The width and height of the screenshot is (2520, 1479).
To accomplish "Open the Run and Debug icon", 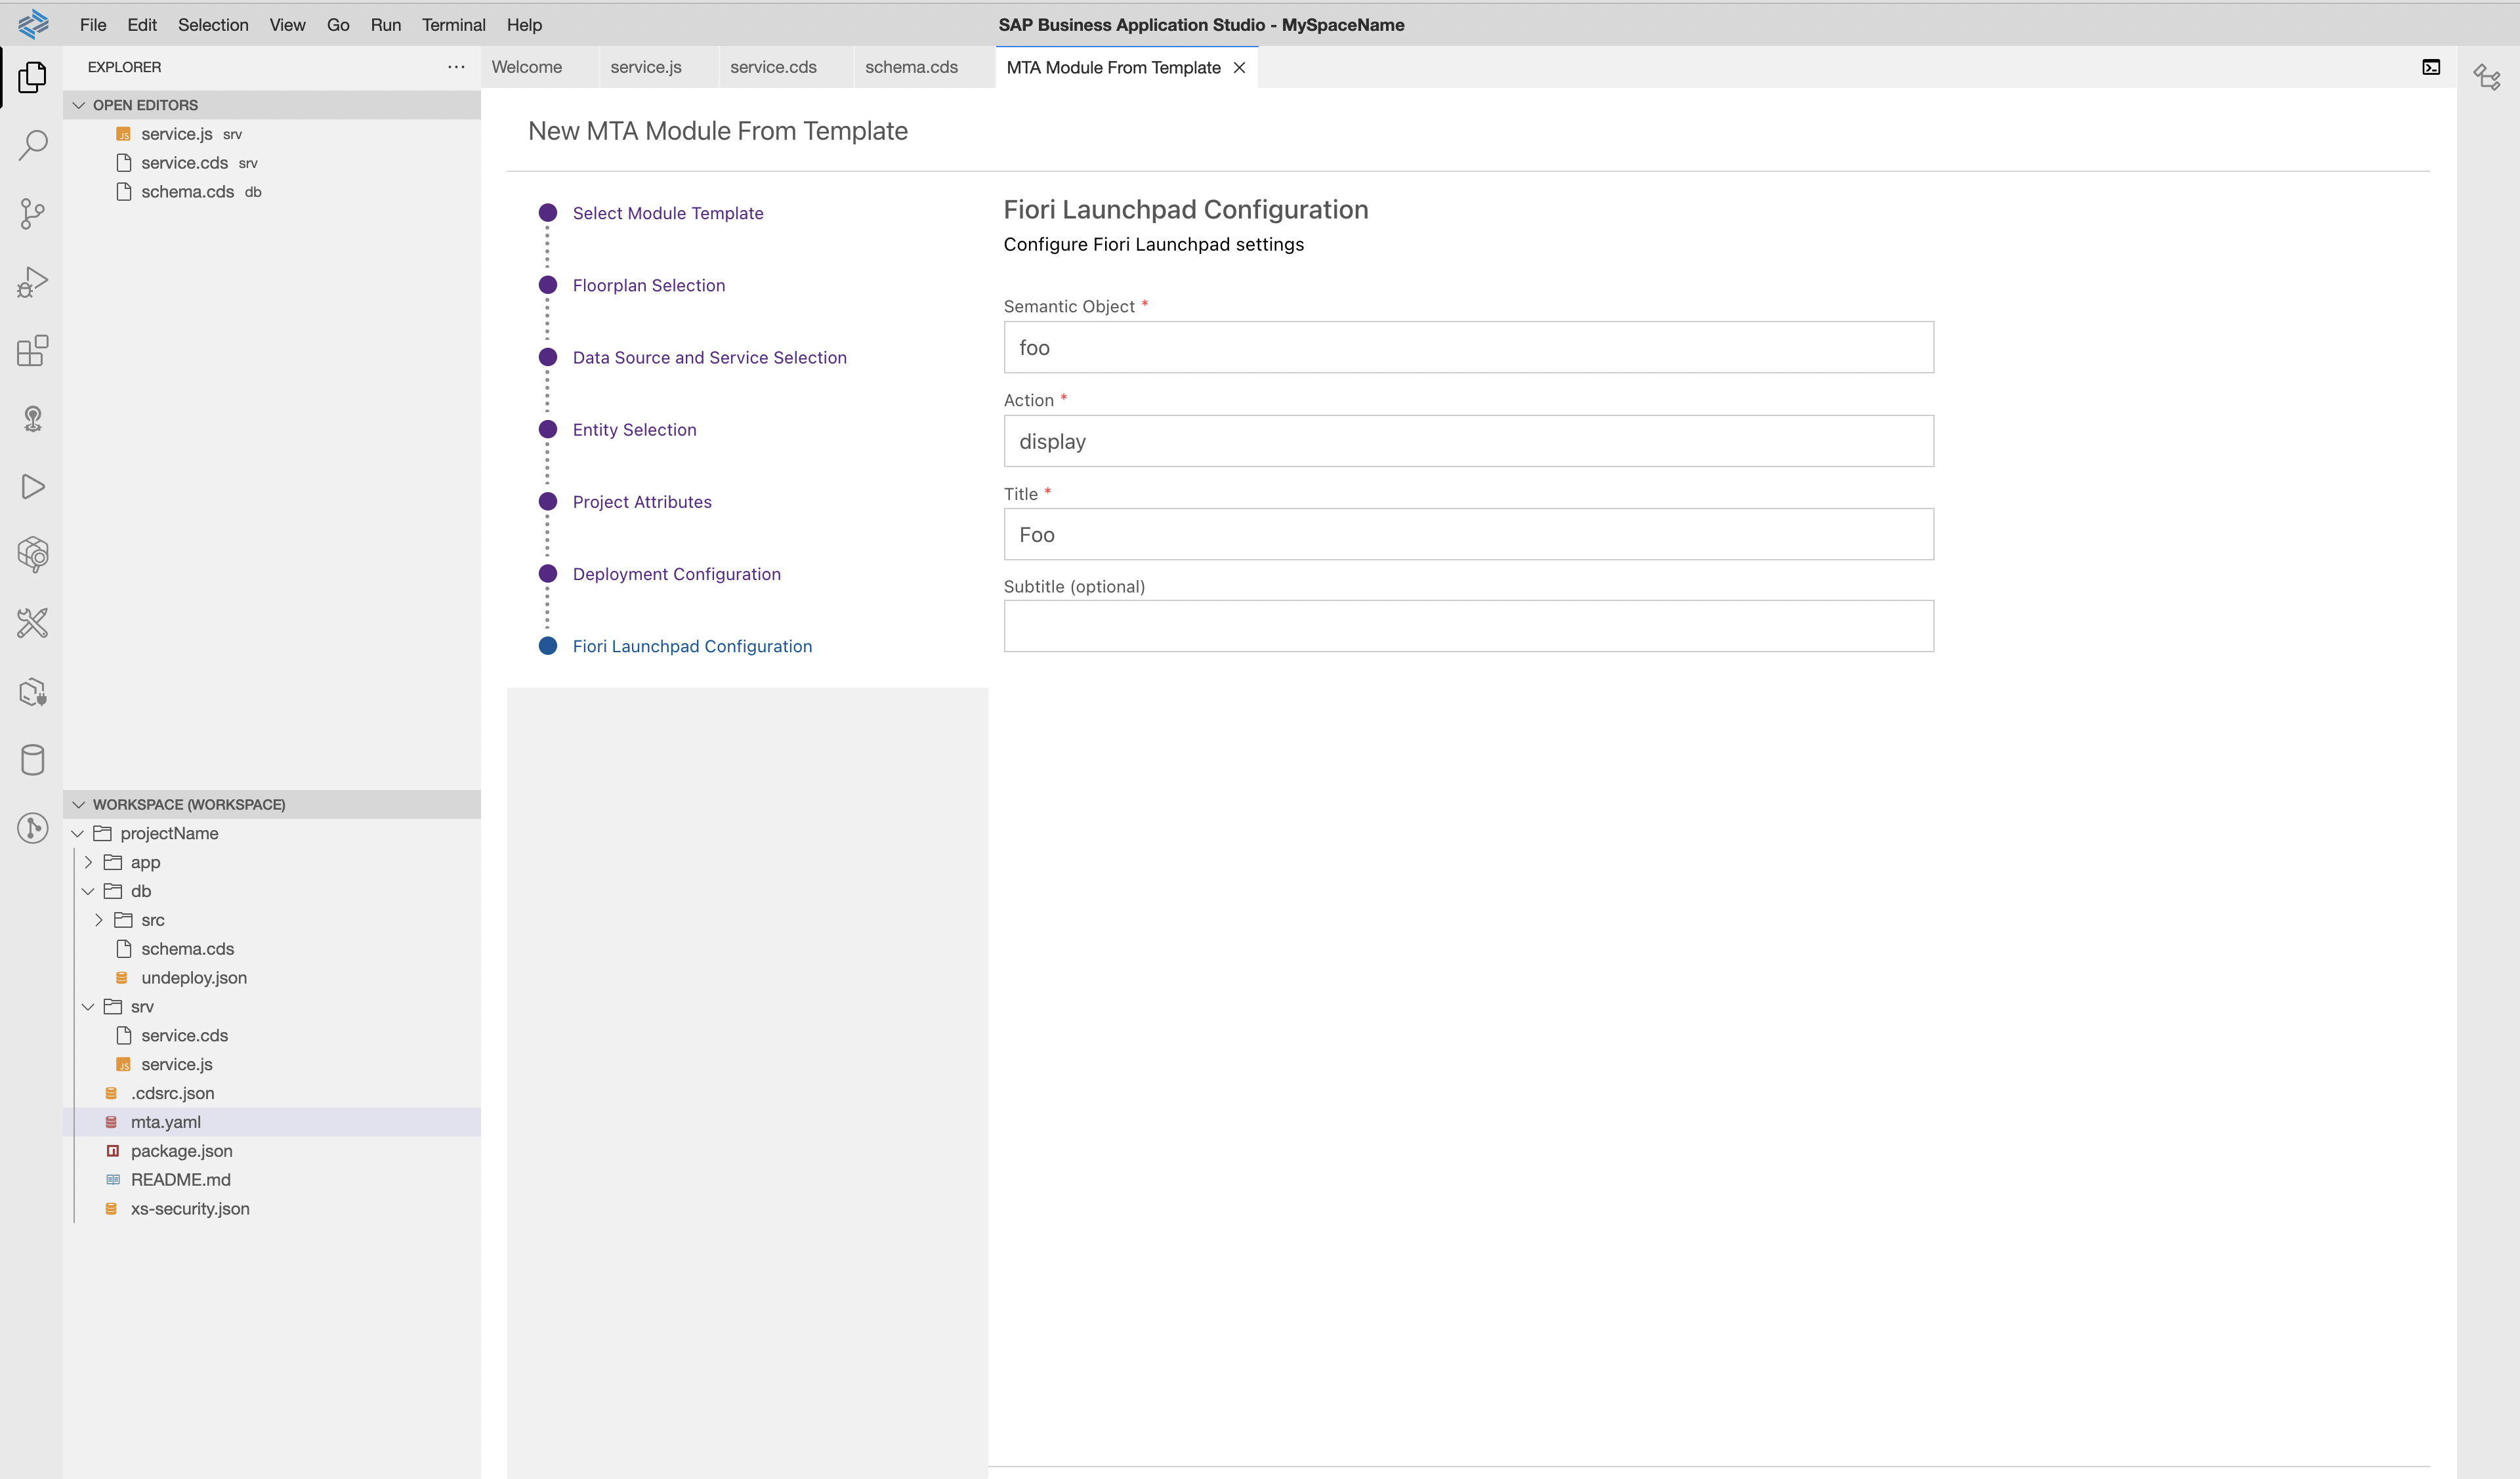I will pyautogui.click(x=32, y=282).
